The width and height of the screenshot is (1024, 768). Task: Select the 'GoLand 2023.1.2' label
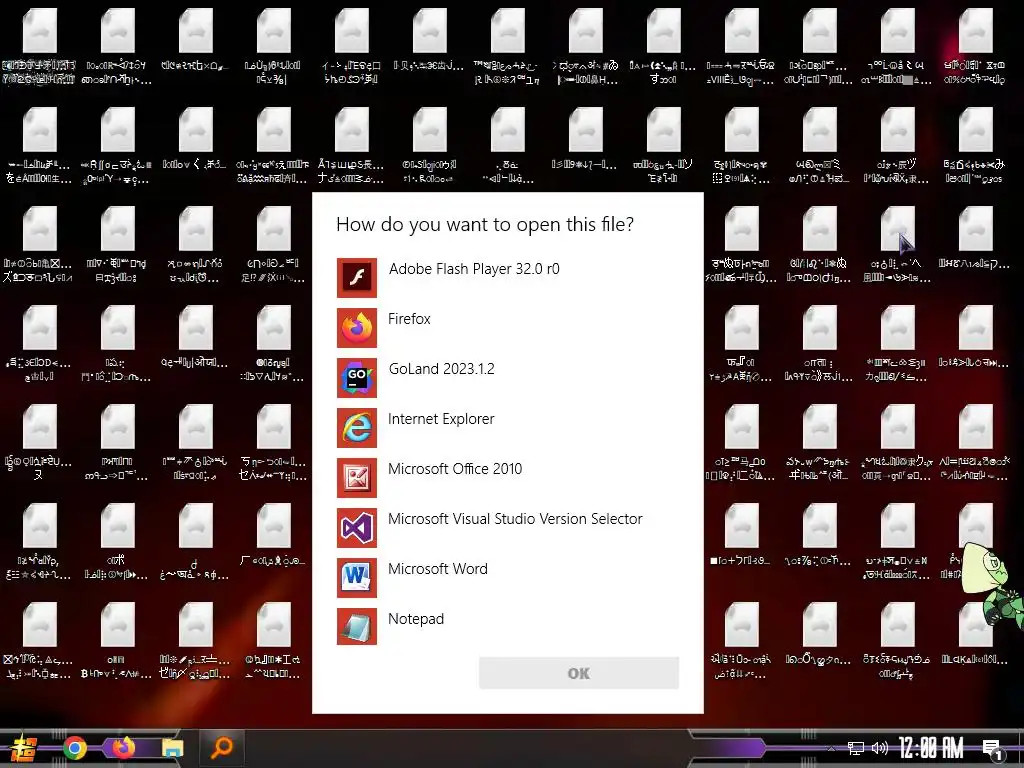click(441, 369)
